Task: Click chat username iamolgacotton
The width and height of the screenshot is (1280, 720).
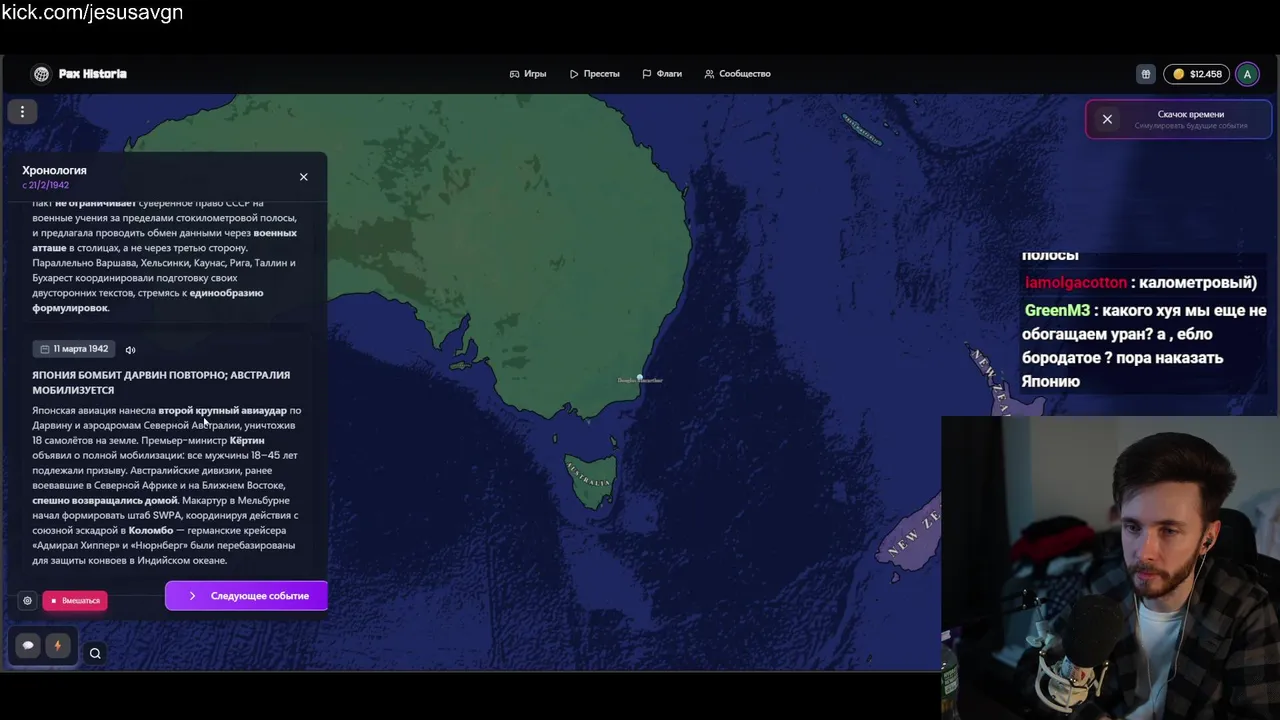Action: [x=1076, y=283]
